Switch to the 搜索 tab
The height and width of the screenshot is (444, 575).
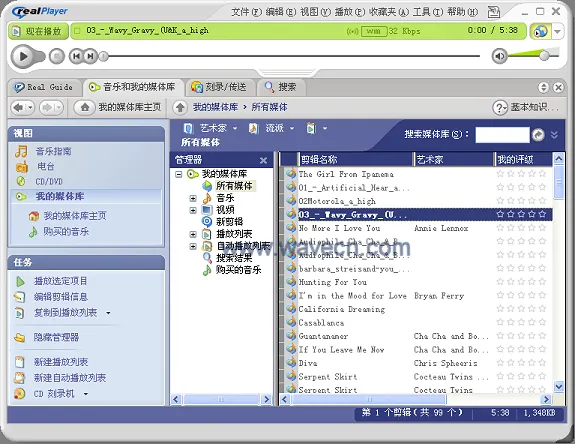[x=281, y=87]
